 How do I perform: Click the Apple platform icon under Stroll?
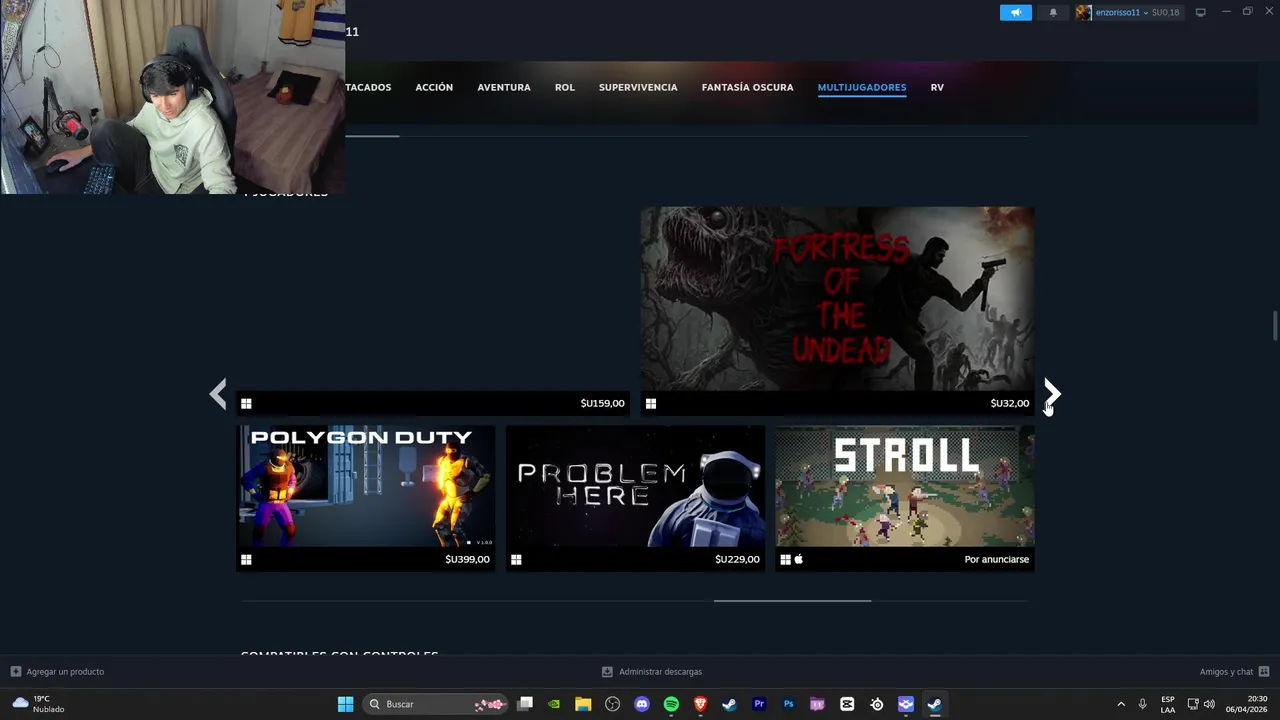(x=798, y=559)
